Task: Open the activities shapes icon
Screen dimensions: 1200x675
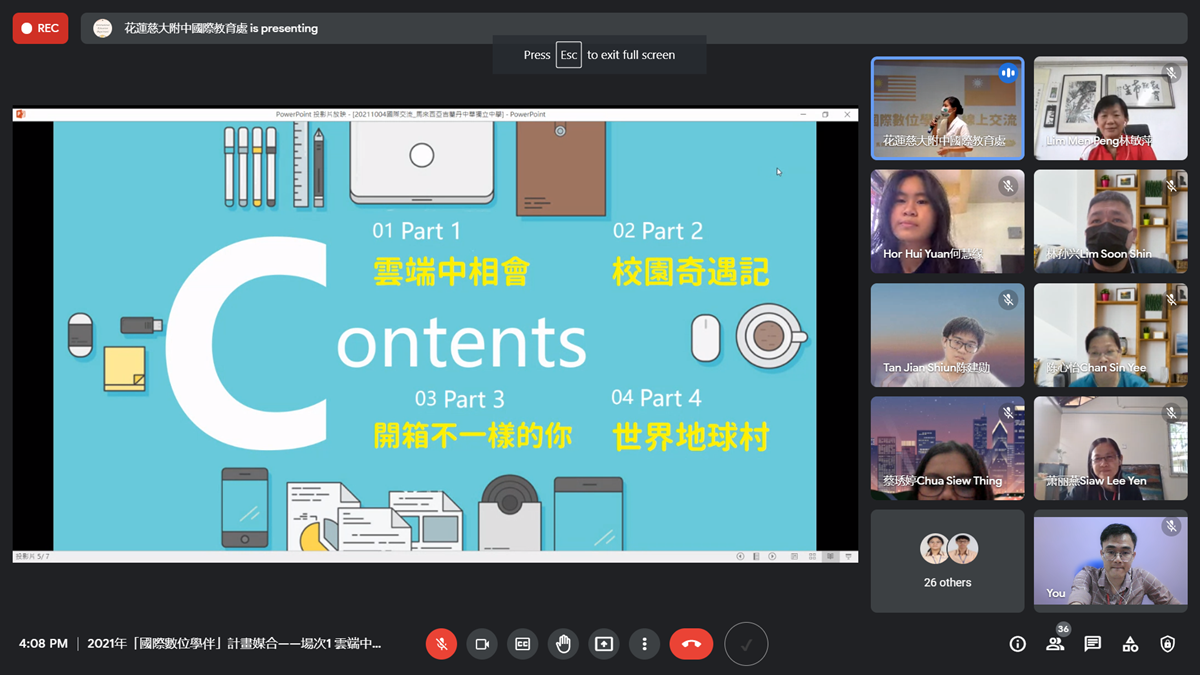Action: (1130, 644)
